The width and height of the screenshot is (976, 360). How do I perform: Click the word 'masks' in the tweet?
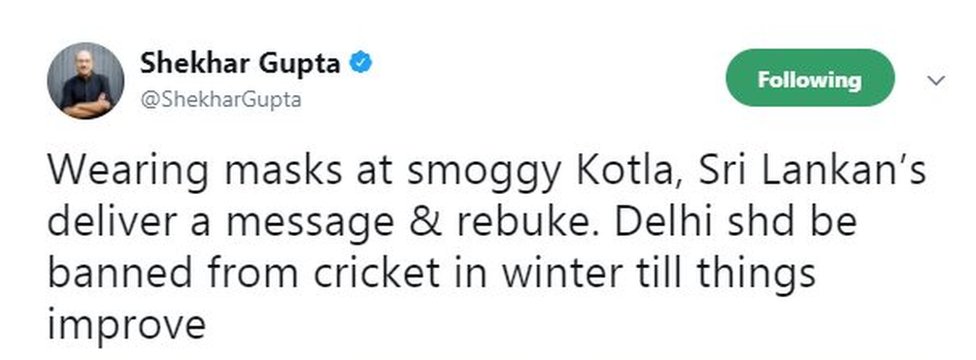pos(283,171)
